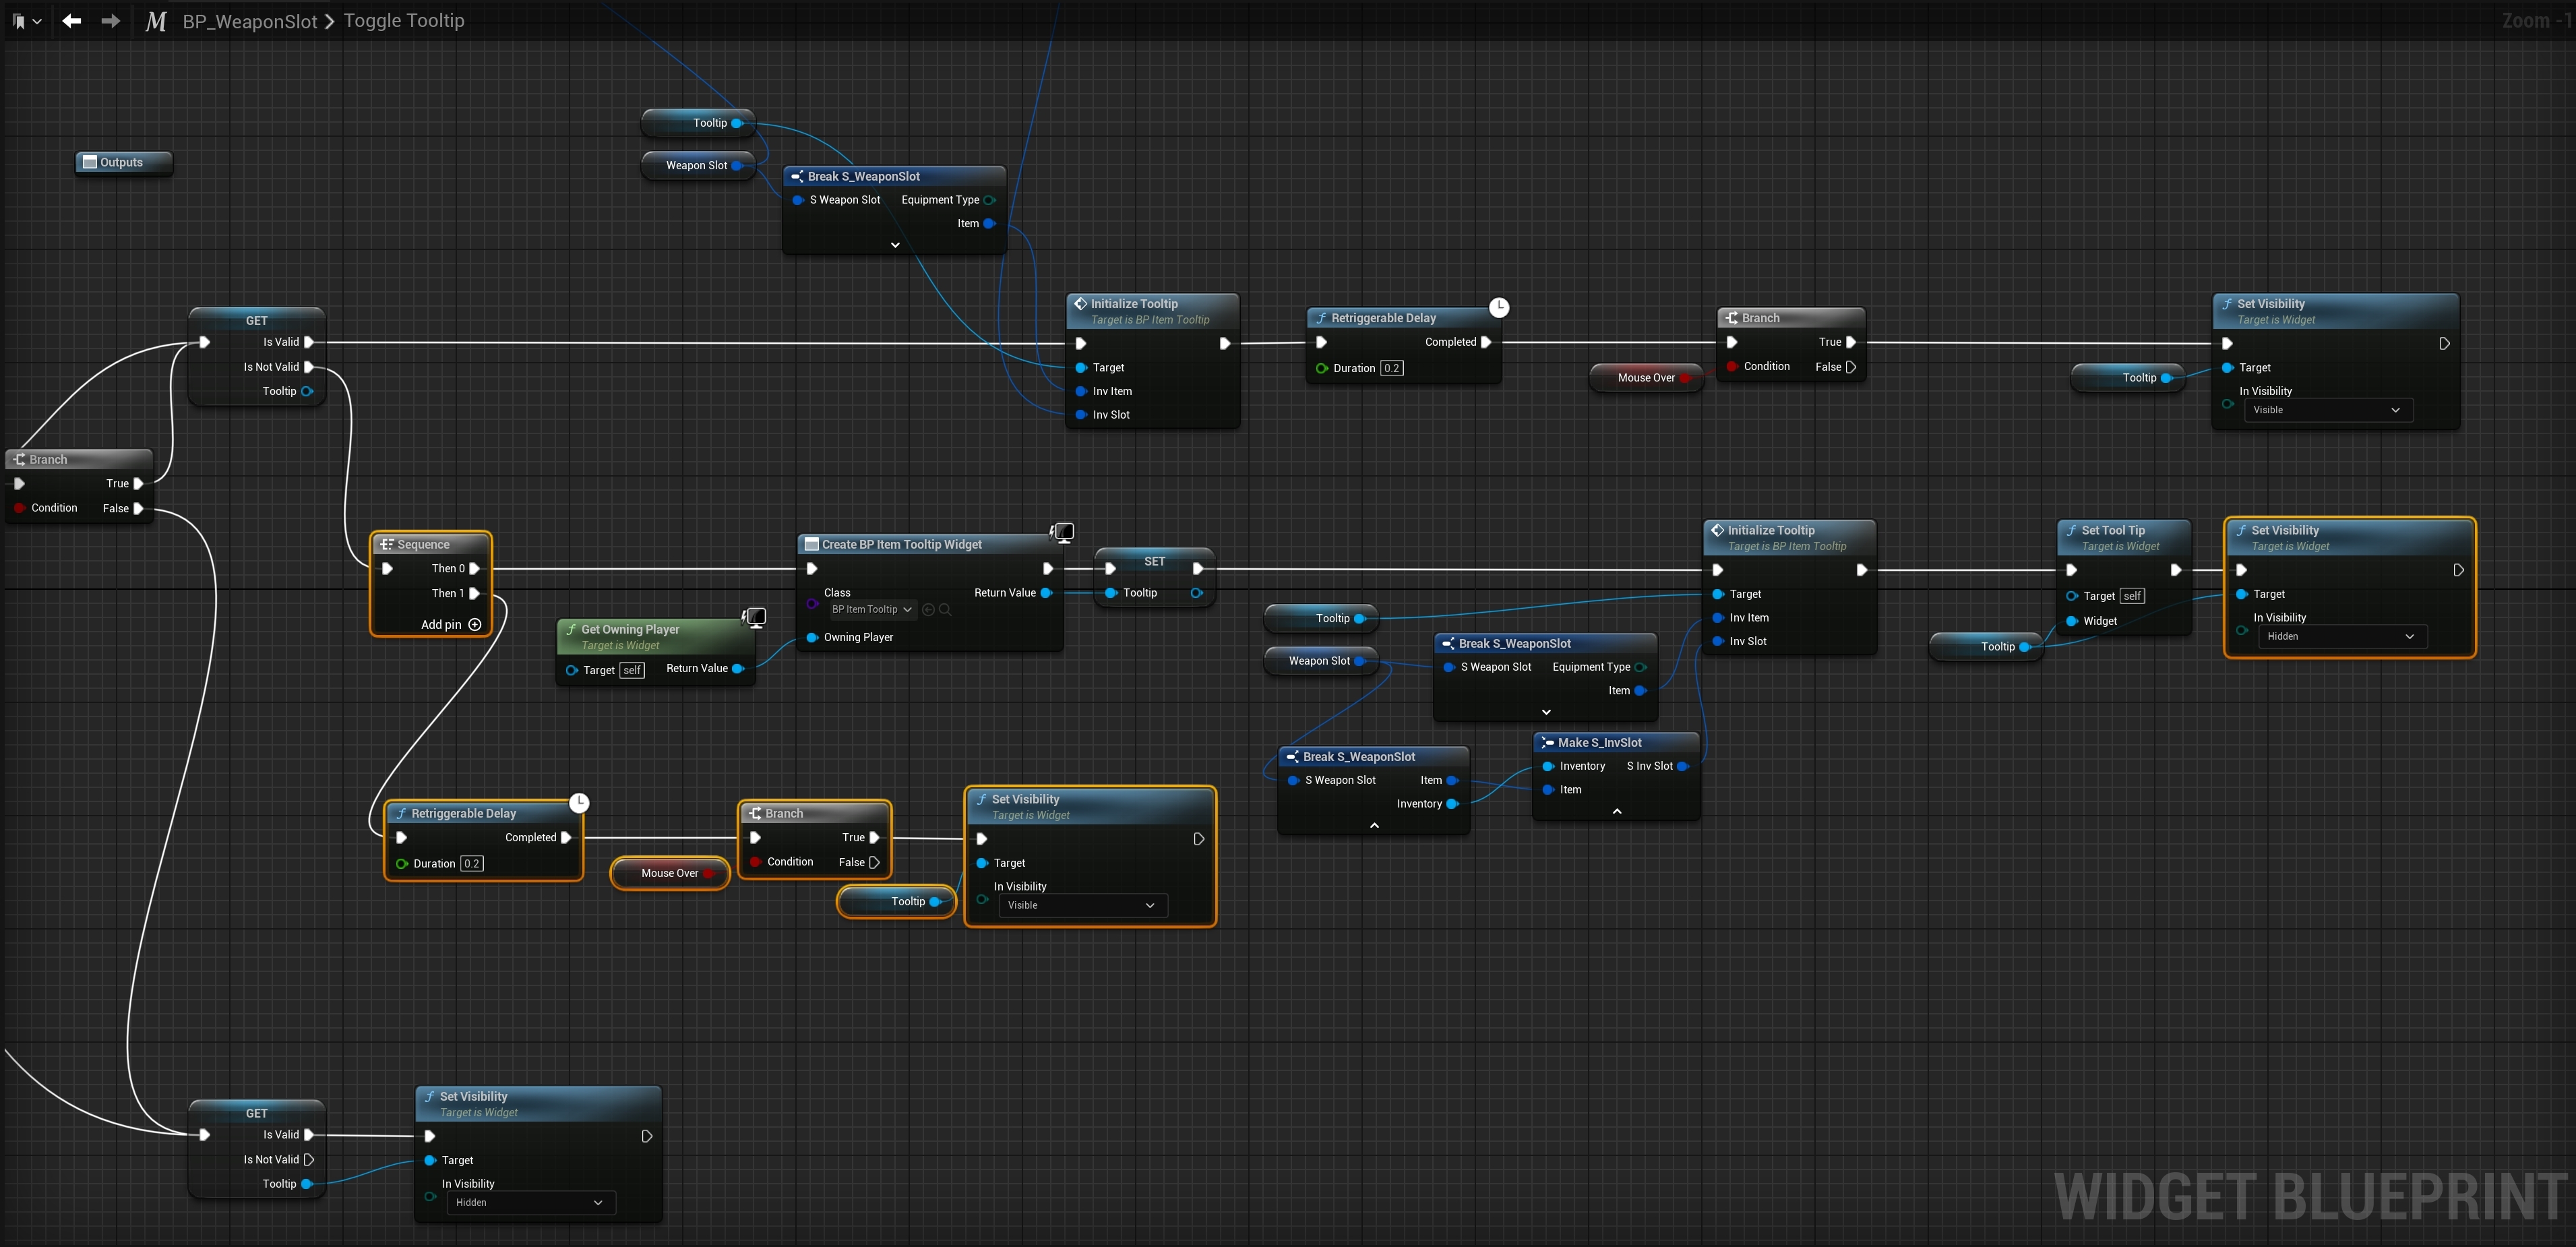Click the clock icon on the upper Retriggerable Delay node

tap(1499, 307)
